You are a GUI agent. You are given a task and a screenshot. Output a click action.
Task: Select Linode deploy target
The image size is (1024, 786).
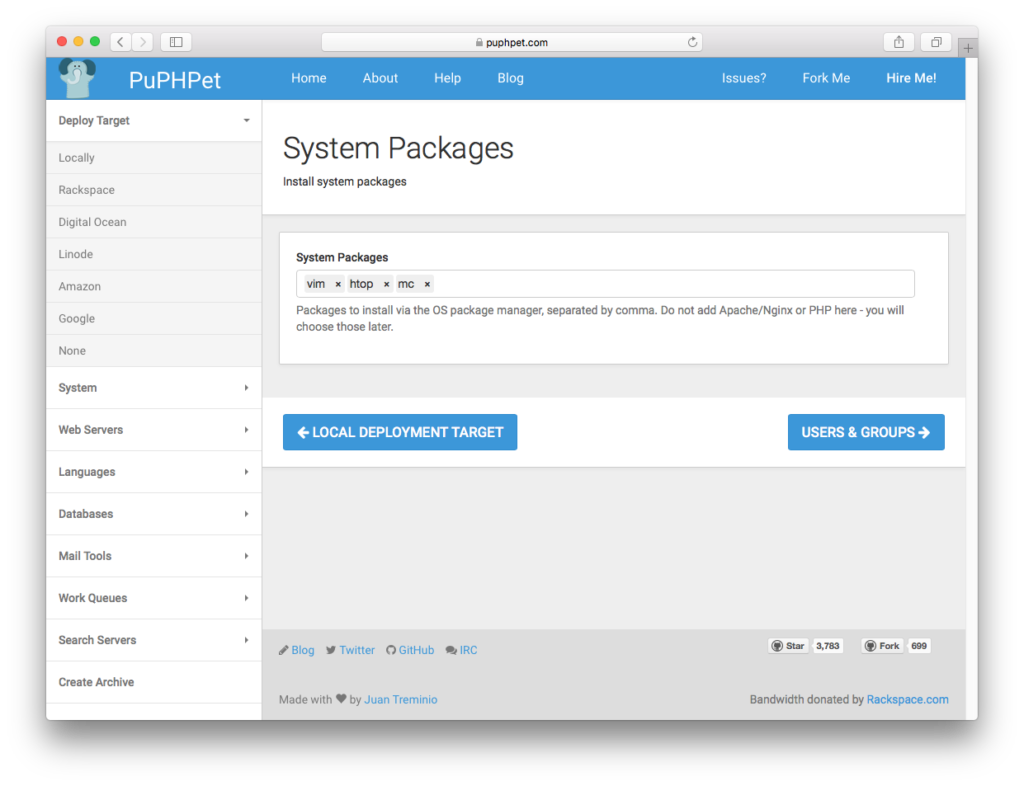[x=154, y=254]
